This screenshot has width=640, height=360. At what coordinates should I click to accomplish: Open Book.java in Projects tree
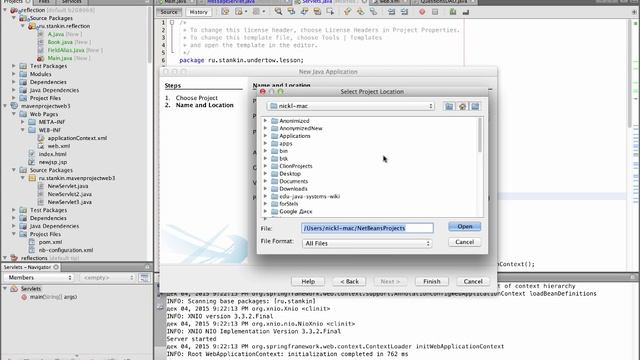[x=60, y=42]
